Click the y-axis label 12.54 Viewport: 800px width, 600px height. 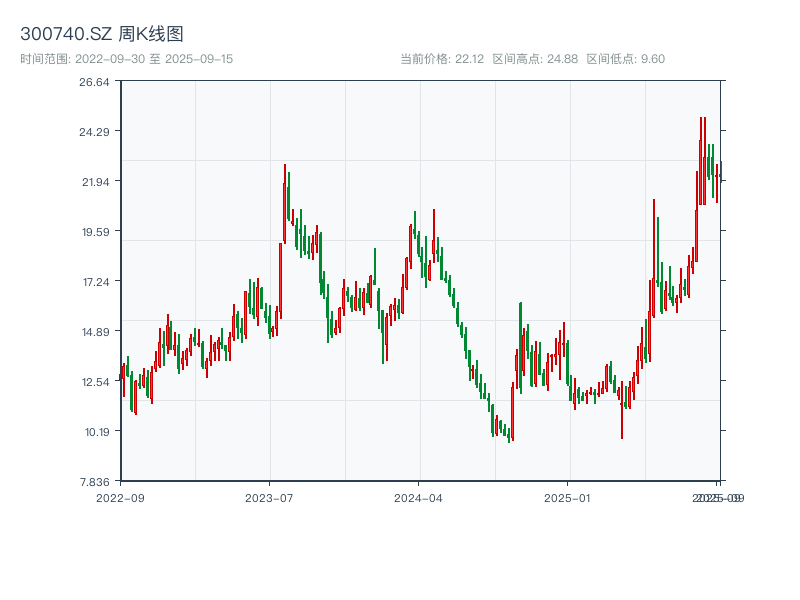pos(95,382)
